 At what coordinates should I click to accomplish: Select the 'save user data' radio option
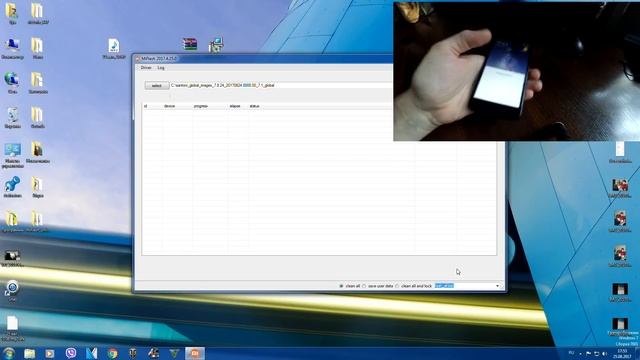(x=364, y=286)
